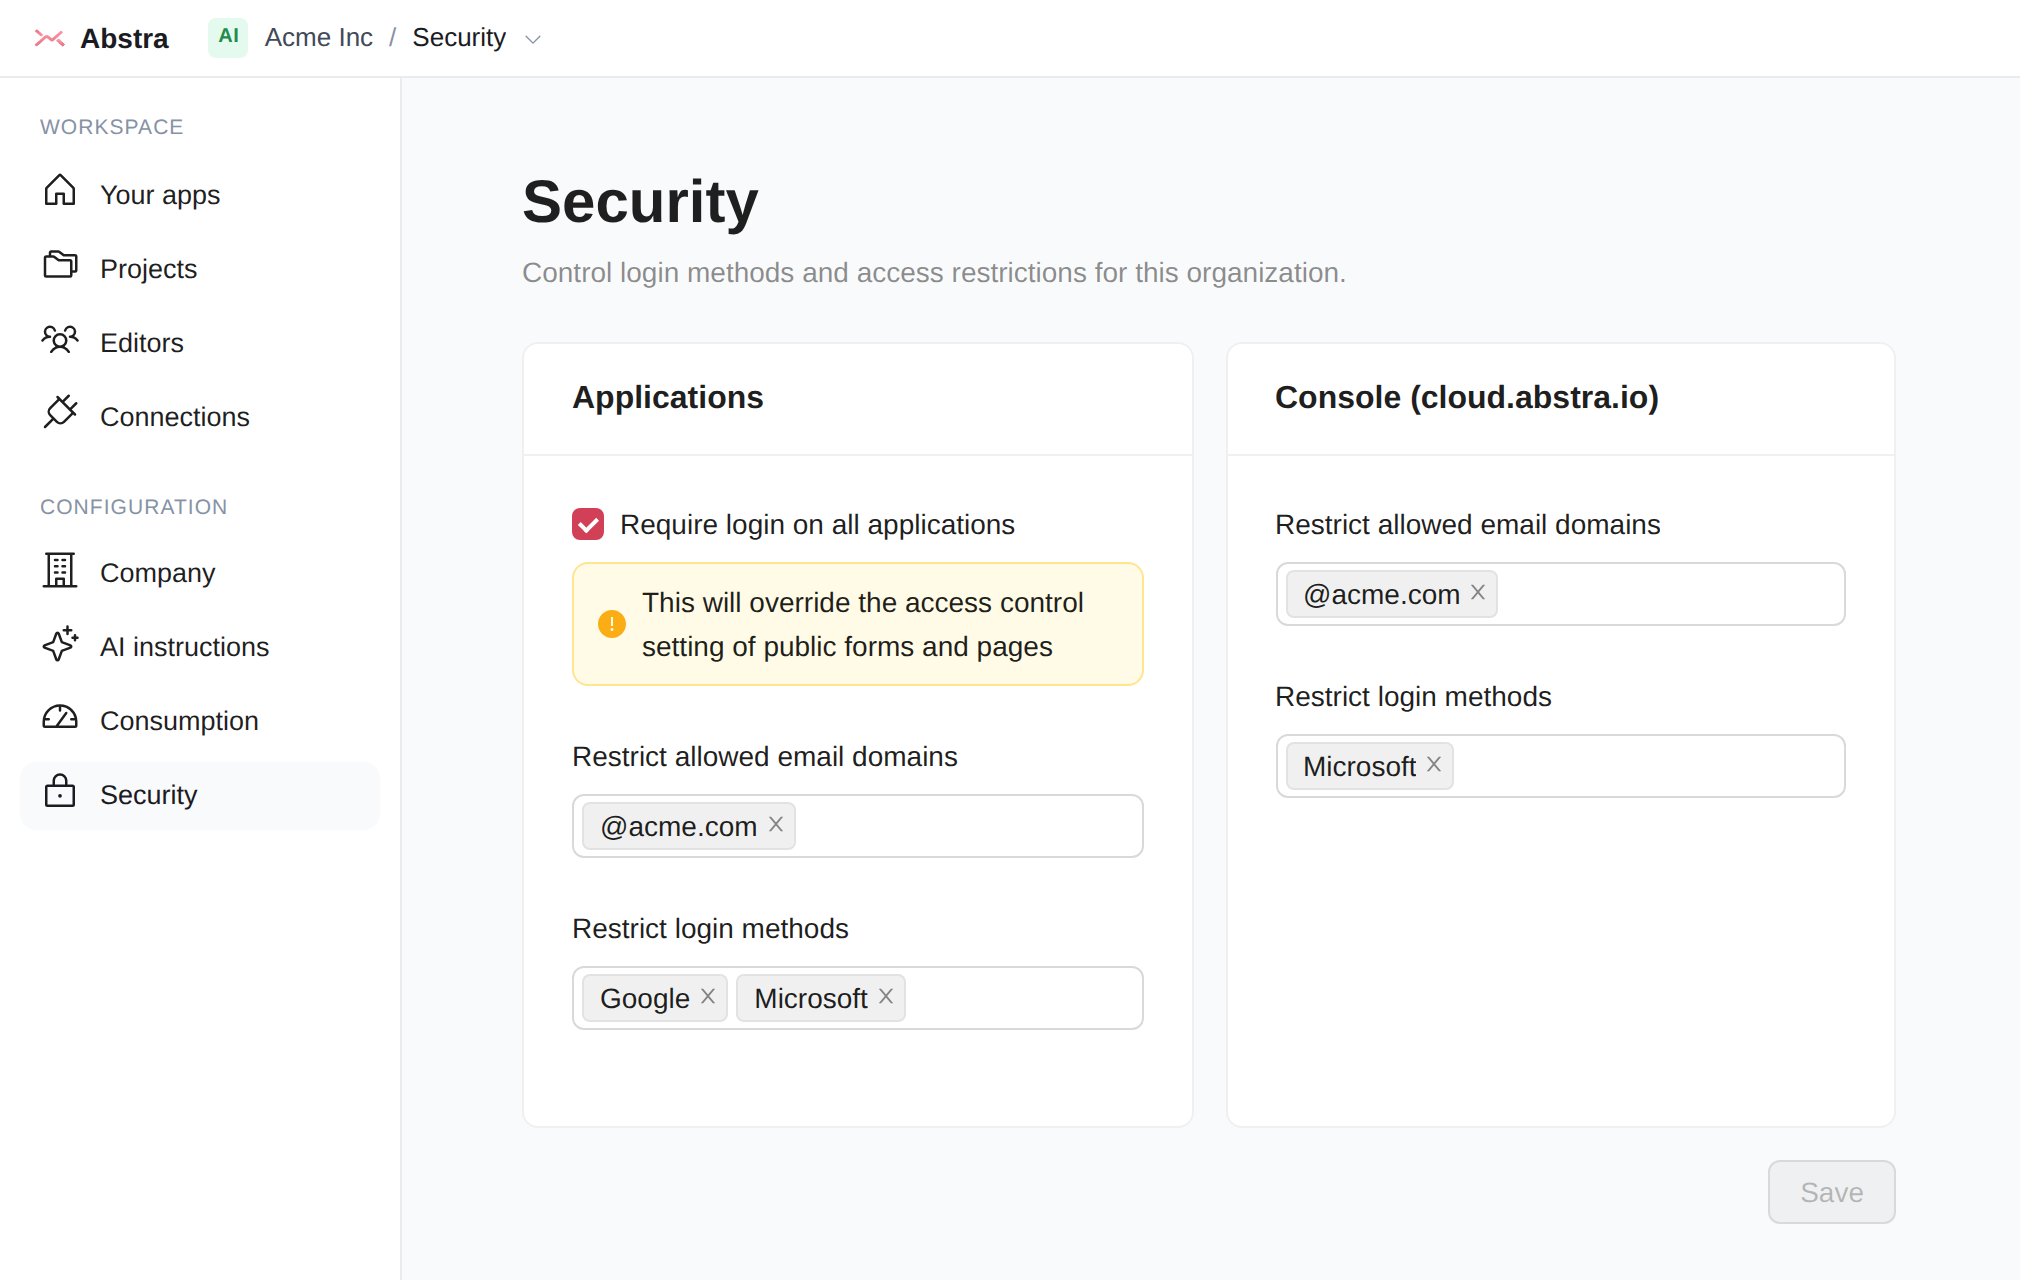Screen dimensions: 2020x1280
Task: Remove Microsoft from Console login methods
Action: point(1434,764)
